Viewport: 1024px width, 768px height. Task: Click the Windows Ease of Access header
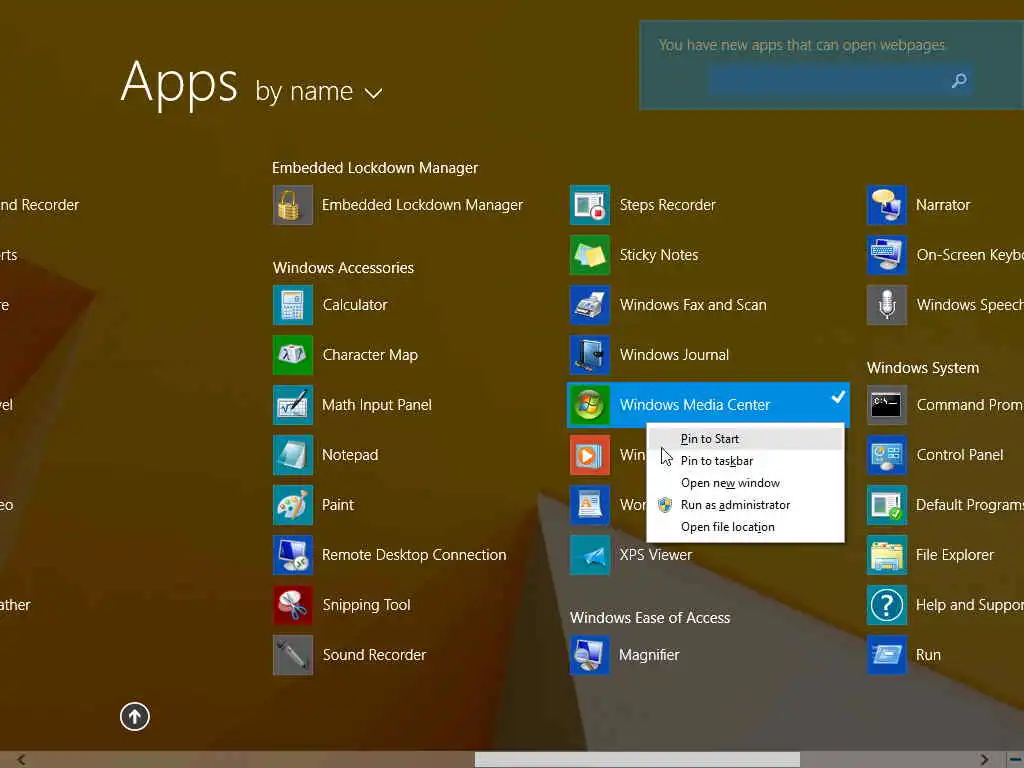(650, 618)
